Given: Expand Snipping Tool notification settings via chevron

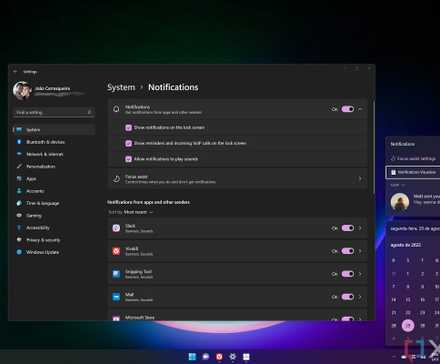Looking at the screenshot, I should click(360, 274).
